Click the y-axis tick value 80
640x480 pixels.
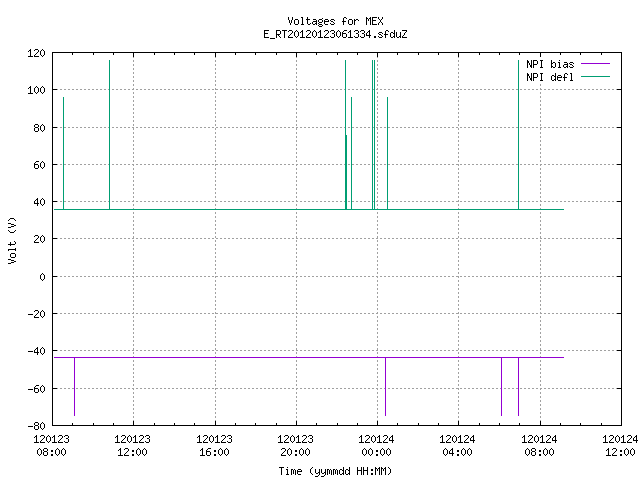click(x=39, y=128)
